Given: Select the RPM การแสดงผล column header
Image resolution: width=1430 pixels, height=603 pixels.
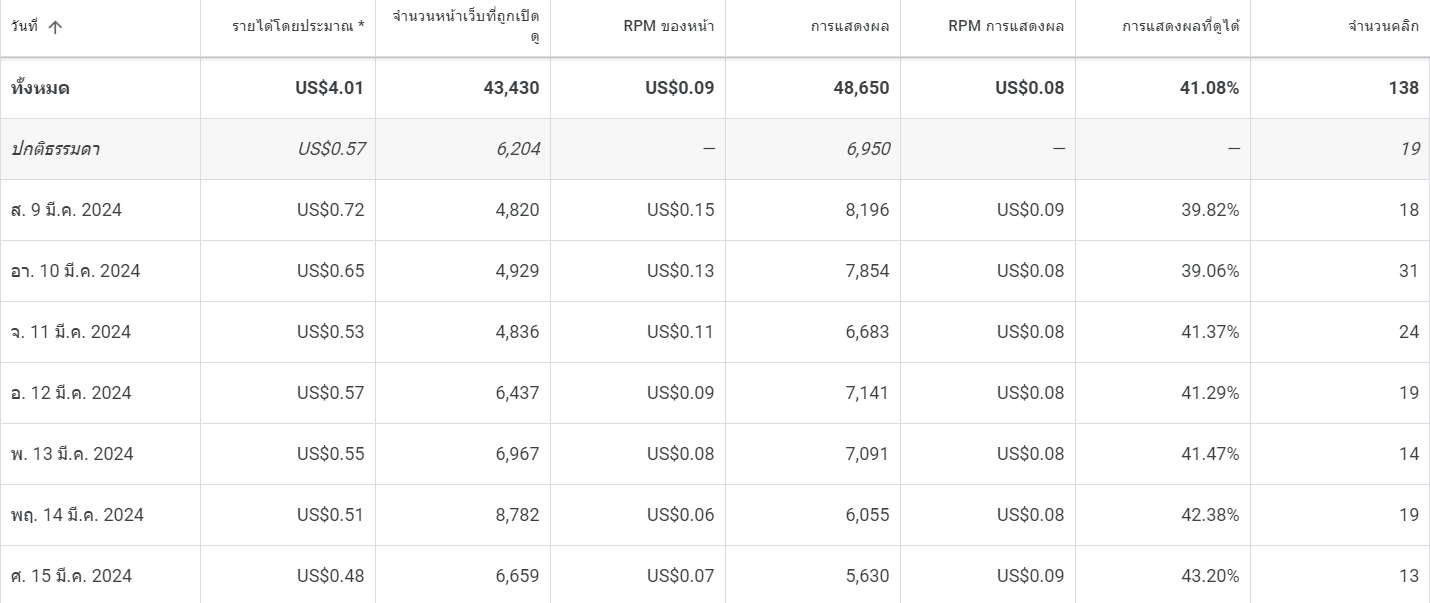Looking at the screenshot, I should coord(1006,27).
